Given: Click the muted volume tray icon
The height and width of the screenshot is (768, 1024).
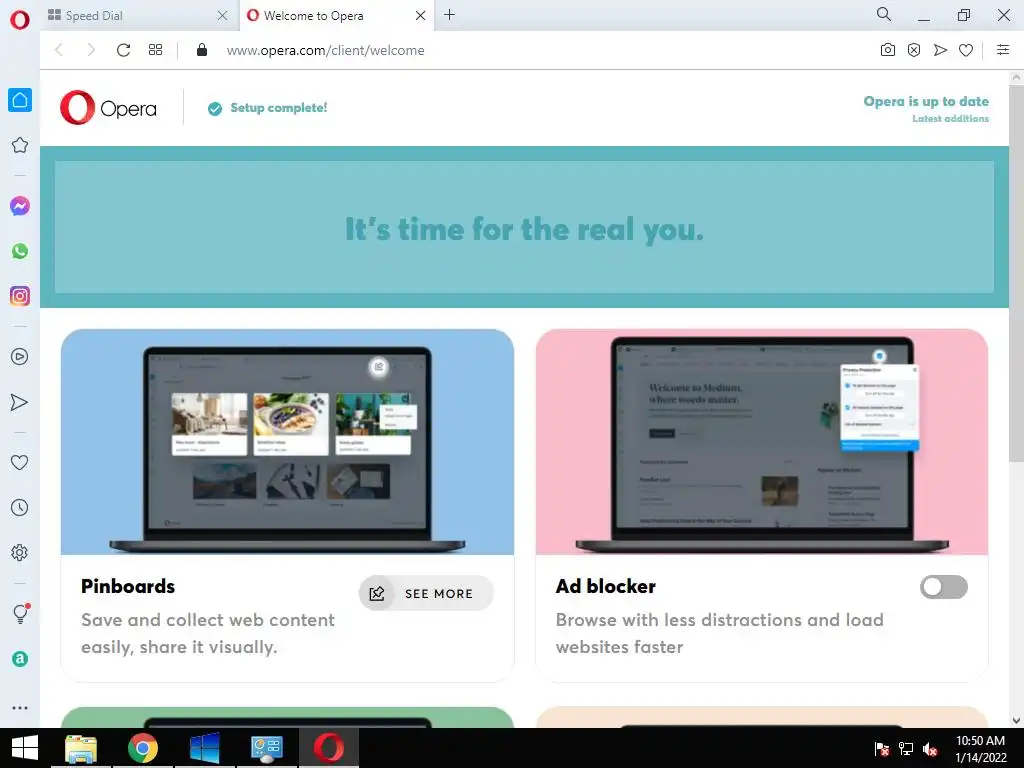Looking at the screenshot, I should click(930, 749).
